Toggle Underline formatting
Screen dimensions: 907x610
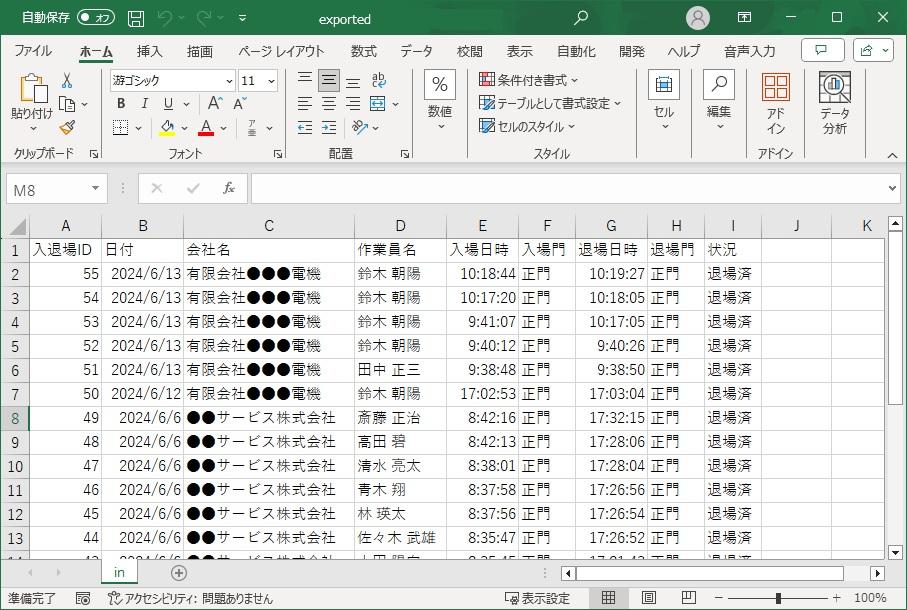click(x=168, y=103)
